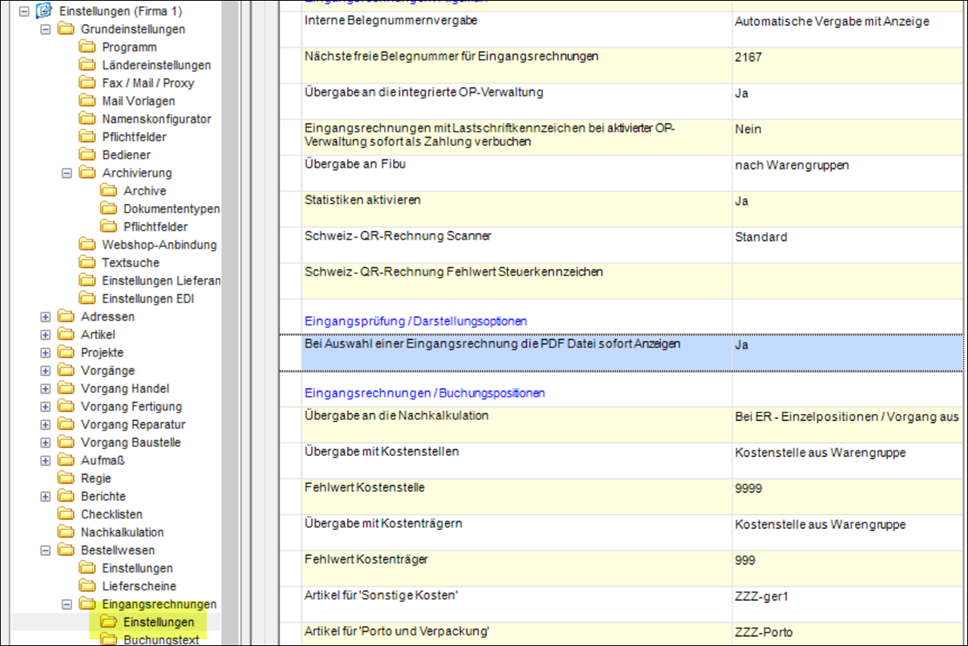Click the folder icon beside Textsuche
This screenshot has width=968, height=646.
87,263
